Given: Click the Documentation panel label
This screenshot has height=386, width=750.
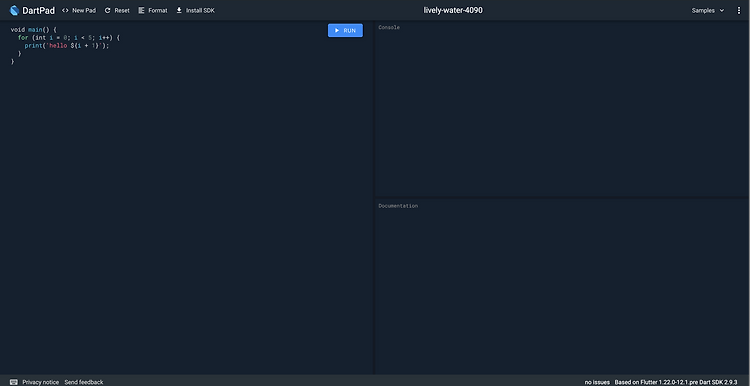Looking at the screenshot, I should point(398,206).
